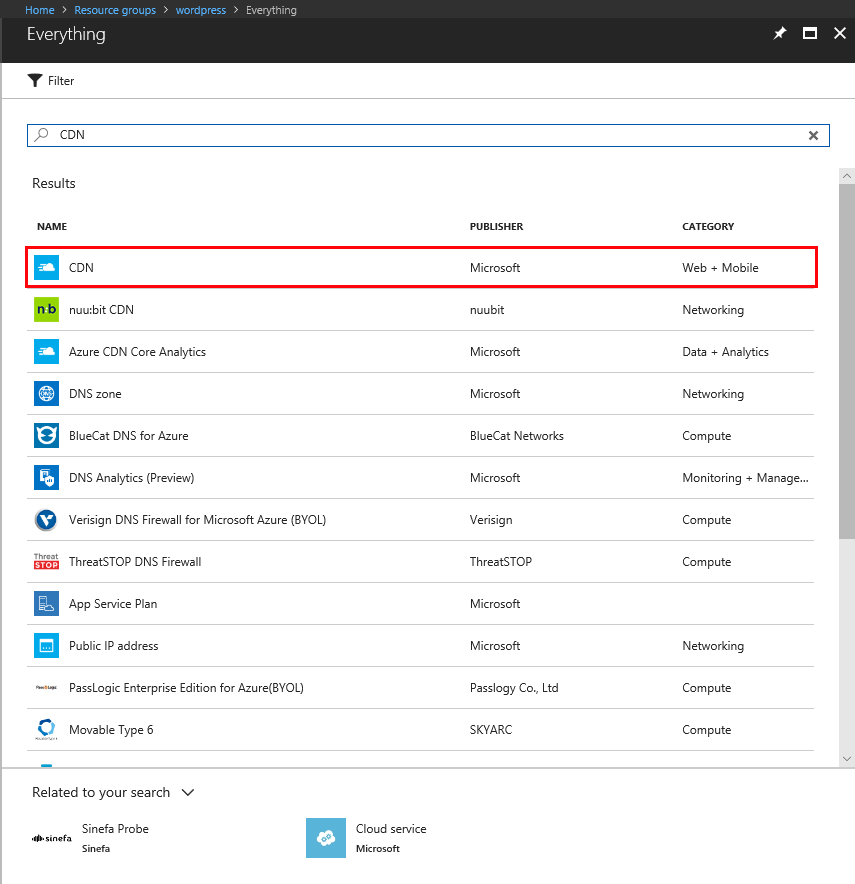
Task: Sort results by PUBLISHER column header
Action: (x=497, y=226)
